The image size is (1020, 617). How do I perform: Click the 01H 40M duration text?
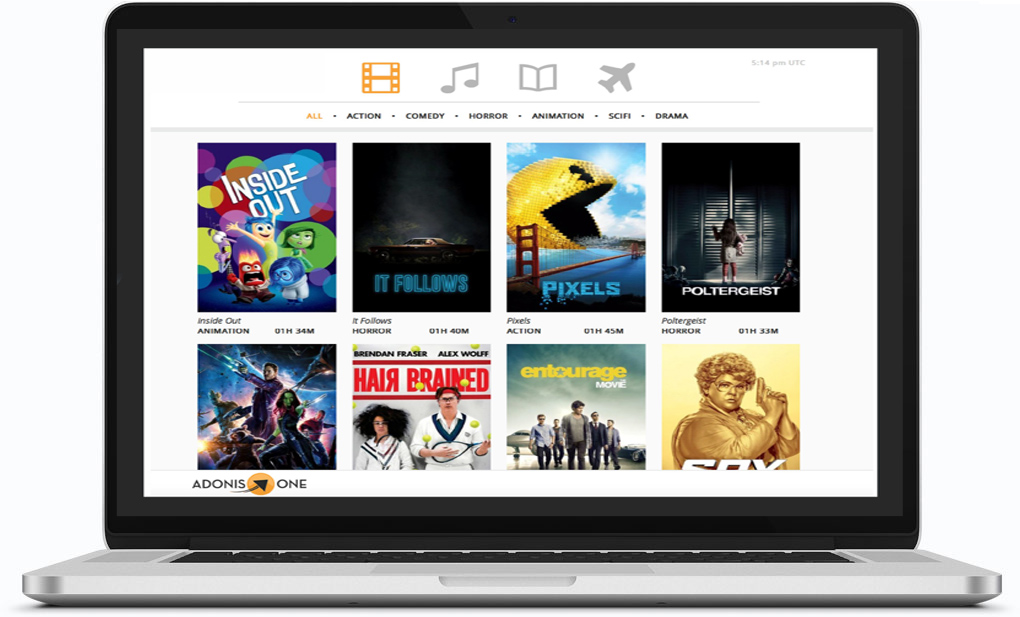[449, 331]
